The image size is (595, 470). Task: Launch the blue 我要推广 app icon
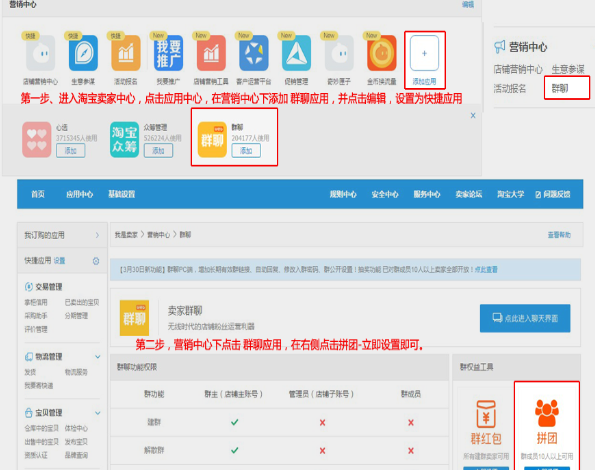point(168,53)
